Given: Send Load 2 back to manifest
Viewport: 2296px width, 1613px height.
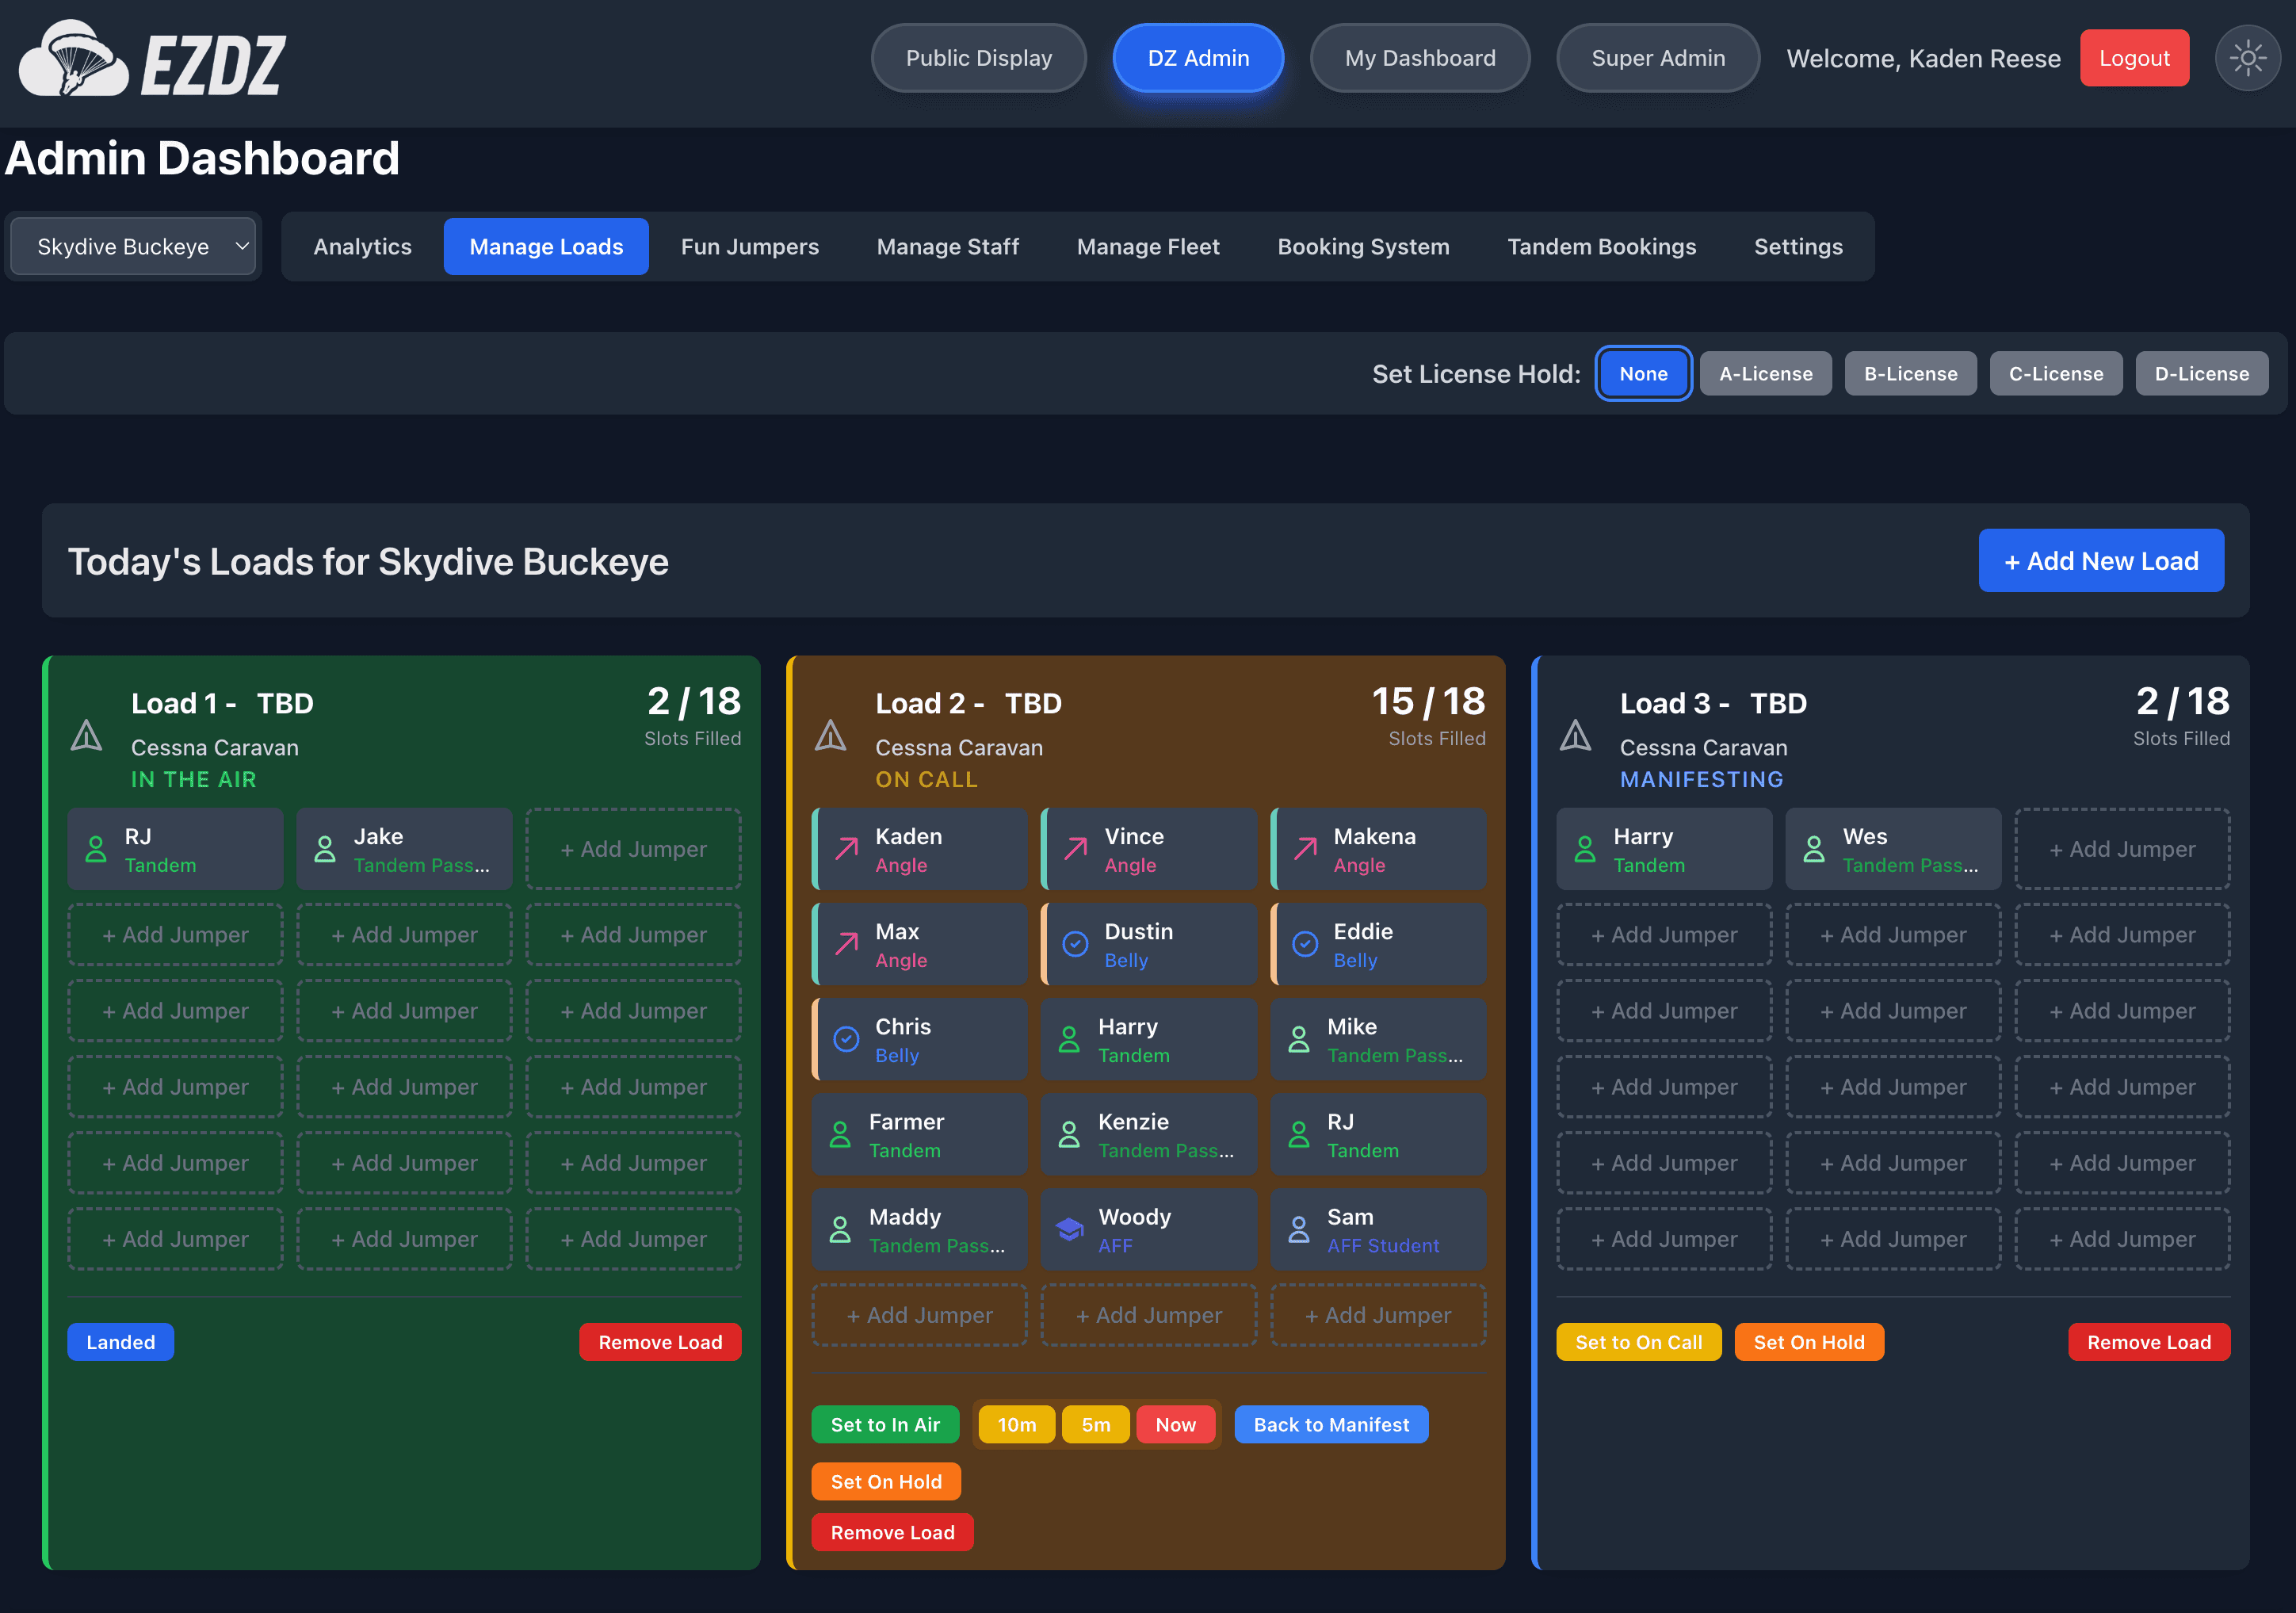Looking at the screenshot, I should click(1331, 1424).
